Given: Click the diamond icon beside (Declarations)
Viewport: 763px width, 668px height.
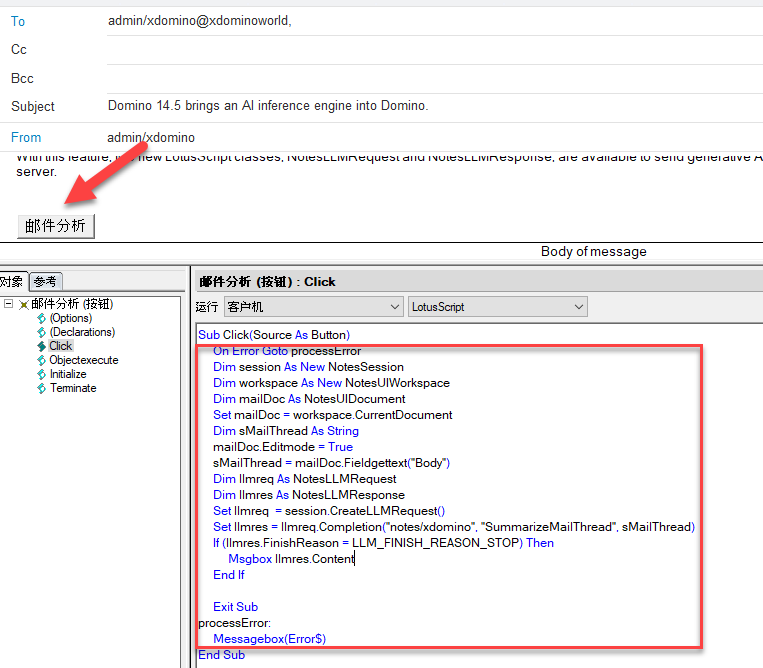Looking at the screenshot, I should tap(41, 332).
